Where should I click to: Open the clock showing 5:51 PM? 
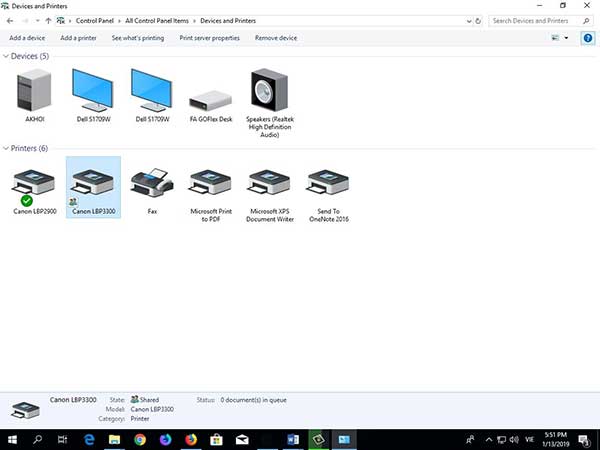(556, 440)
